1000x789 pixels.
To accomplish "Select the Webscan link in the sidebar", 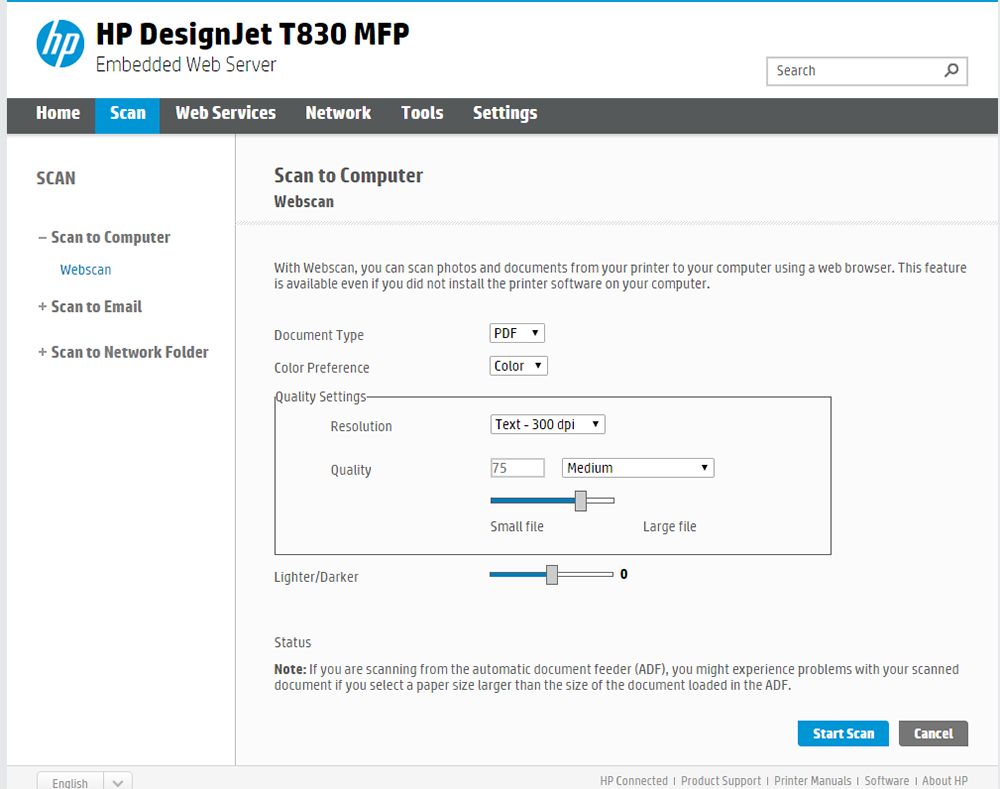I will point(85,269).
